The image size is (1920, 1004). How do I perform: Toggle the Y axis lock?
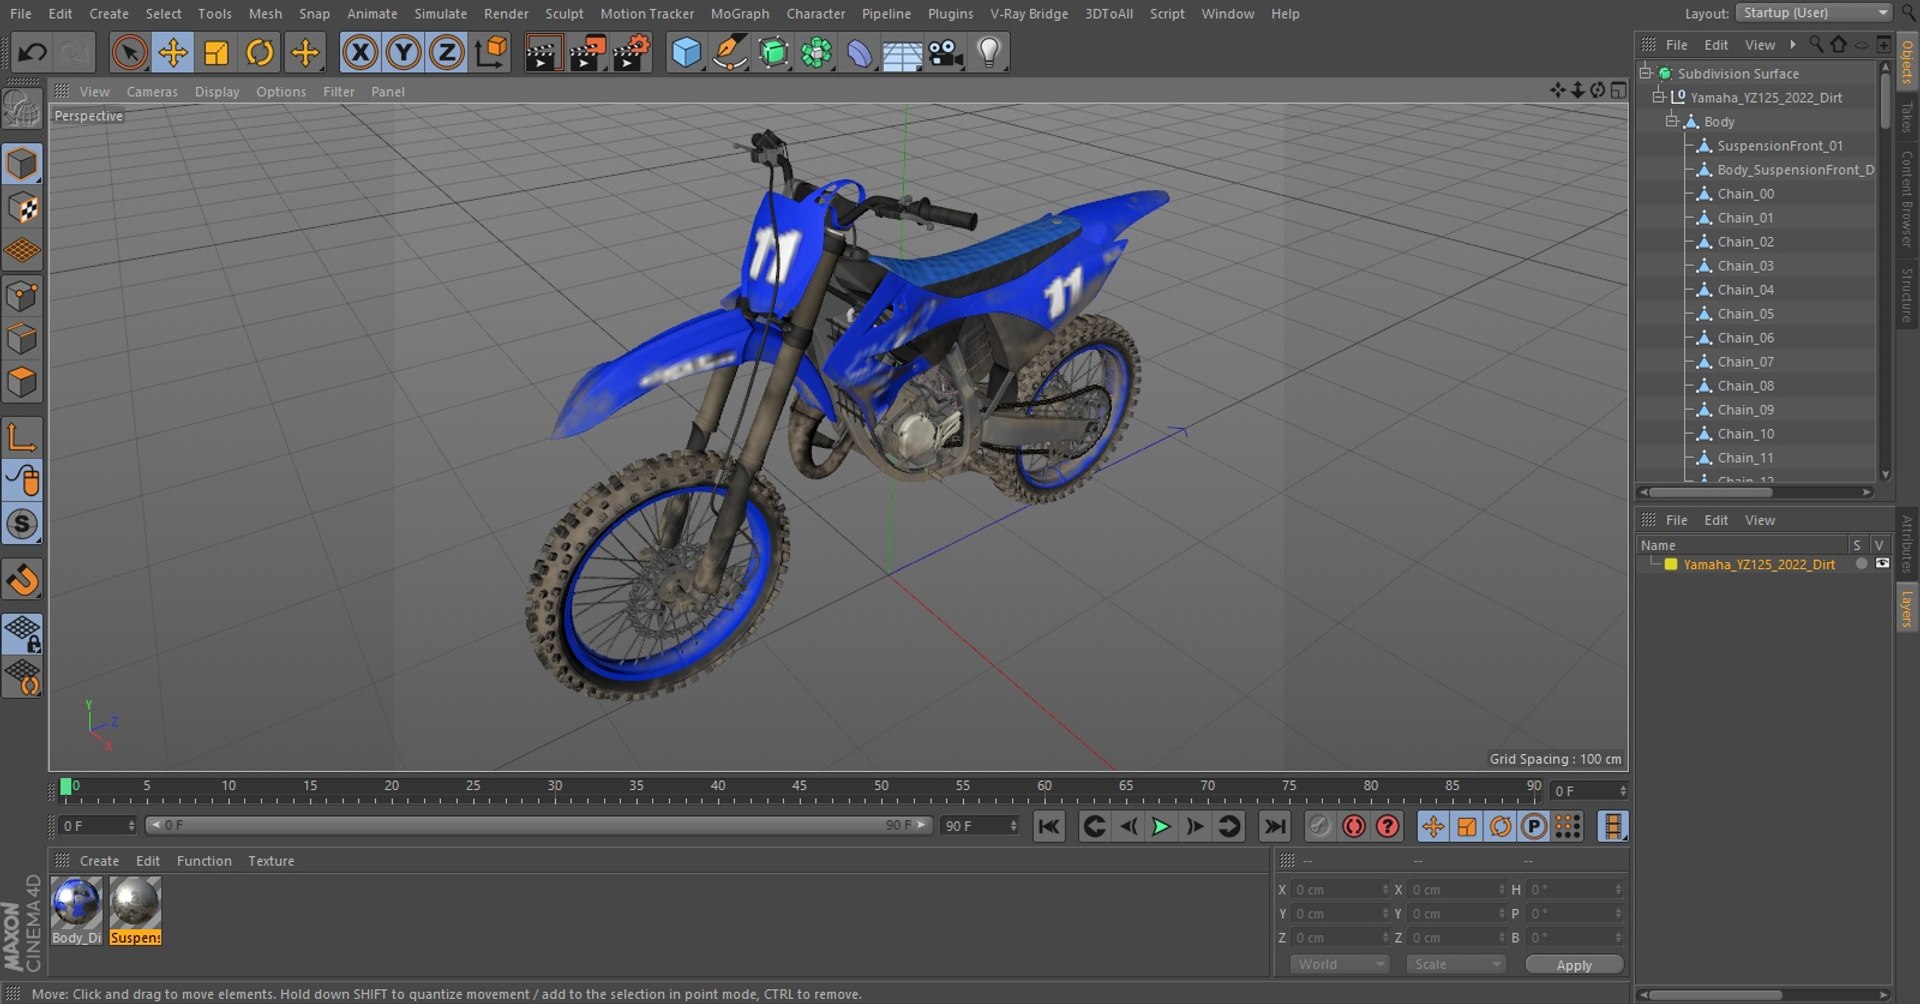point(403,52)
